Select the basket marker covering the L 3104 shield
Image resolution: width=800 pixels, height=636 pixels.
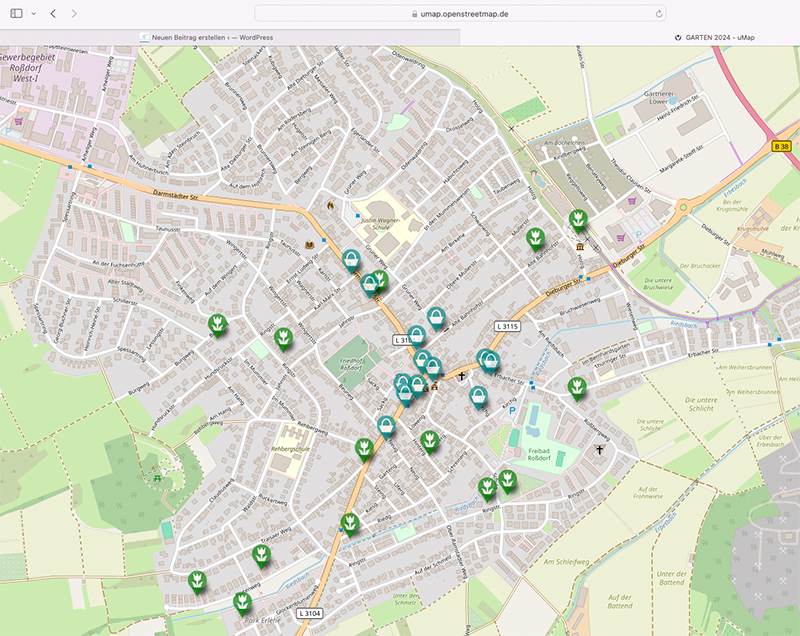pyautogui.click(x=416, y=337)
